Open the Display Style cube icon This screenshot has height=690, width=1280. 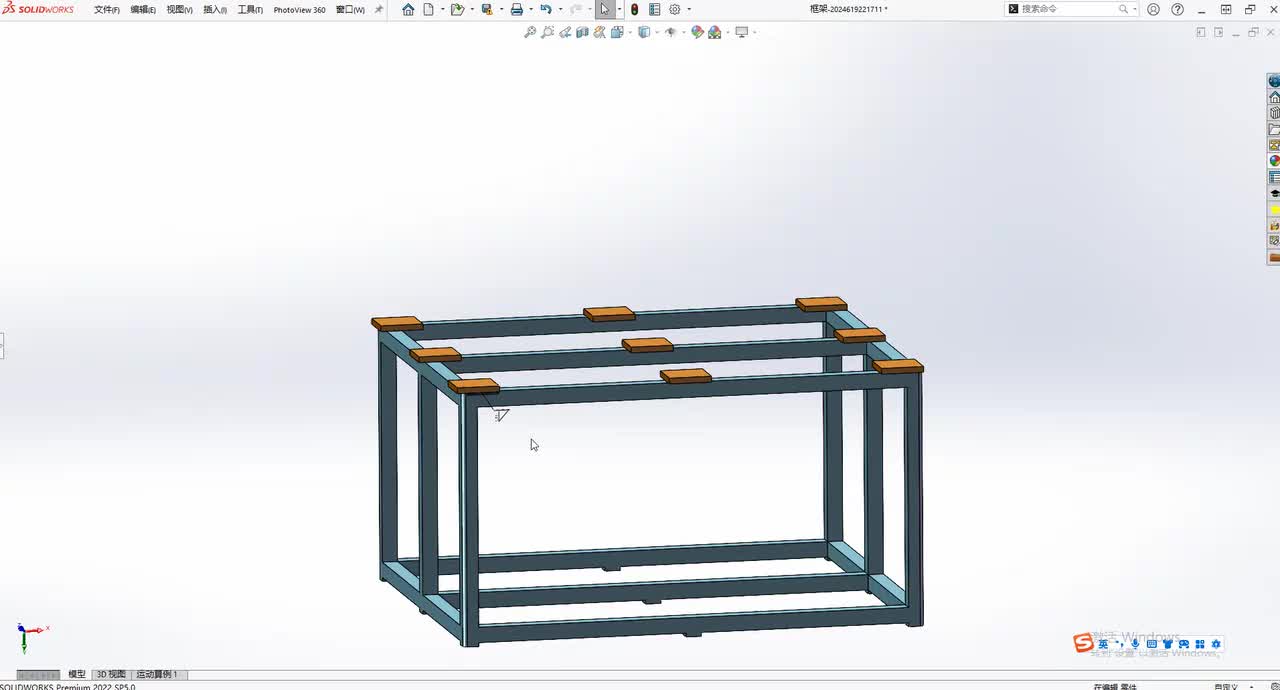pos(644,32)
